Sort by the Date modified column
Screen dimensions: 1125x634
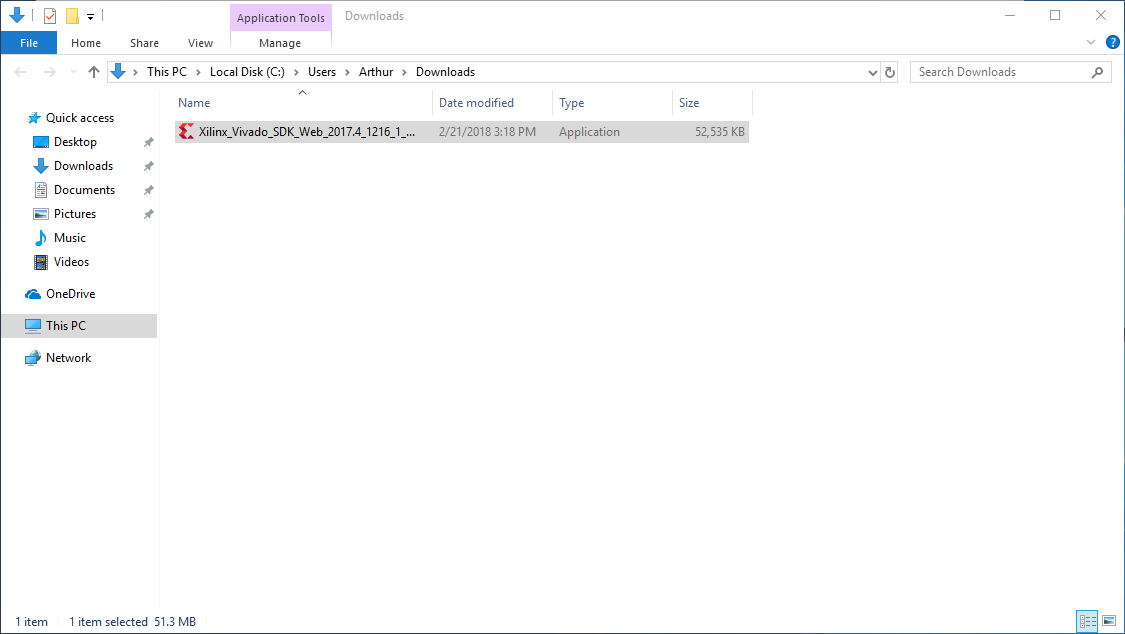pos(492,103)
